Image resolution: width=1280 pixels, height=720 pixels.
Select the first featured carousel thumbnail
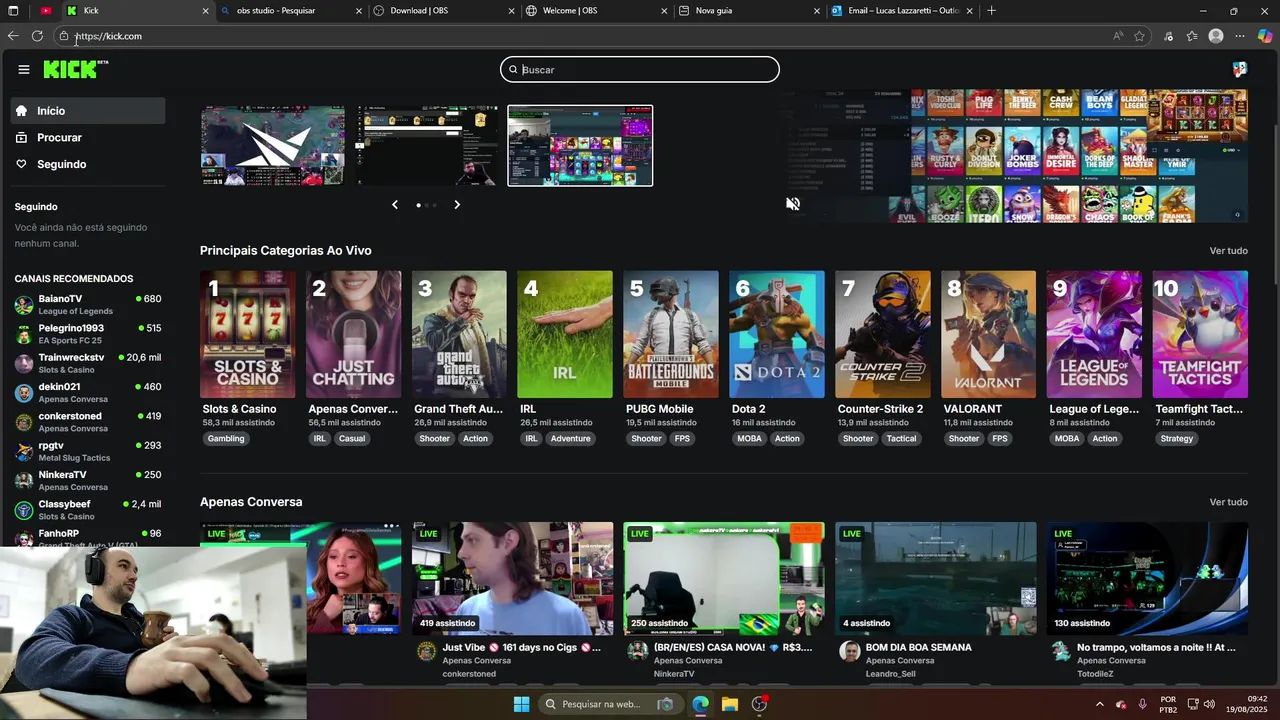point(272,146)
